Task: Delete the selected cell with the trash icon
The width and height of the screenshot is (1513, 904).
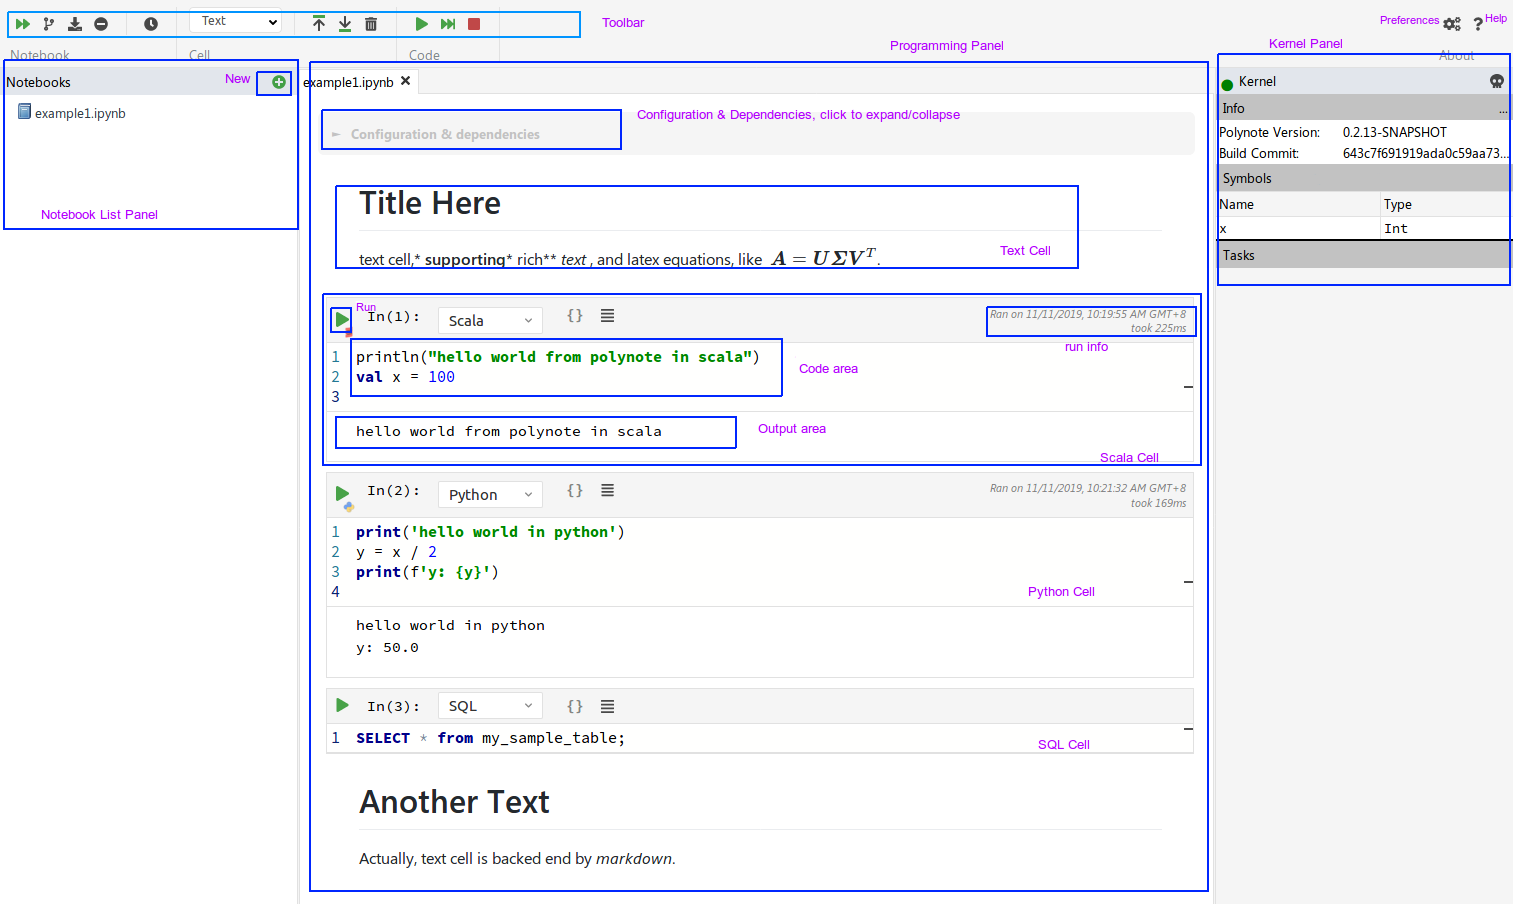Action: [371, 24]
